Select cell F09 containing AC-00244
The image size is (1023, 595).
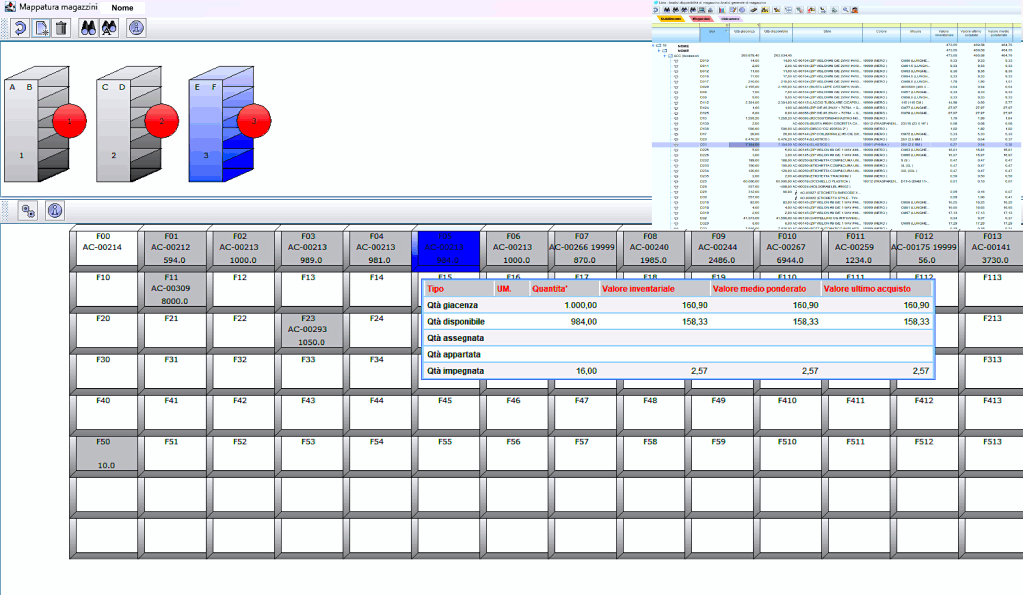click(x=718, y=248)
